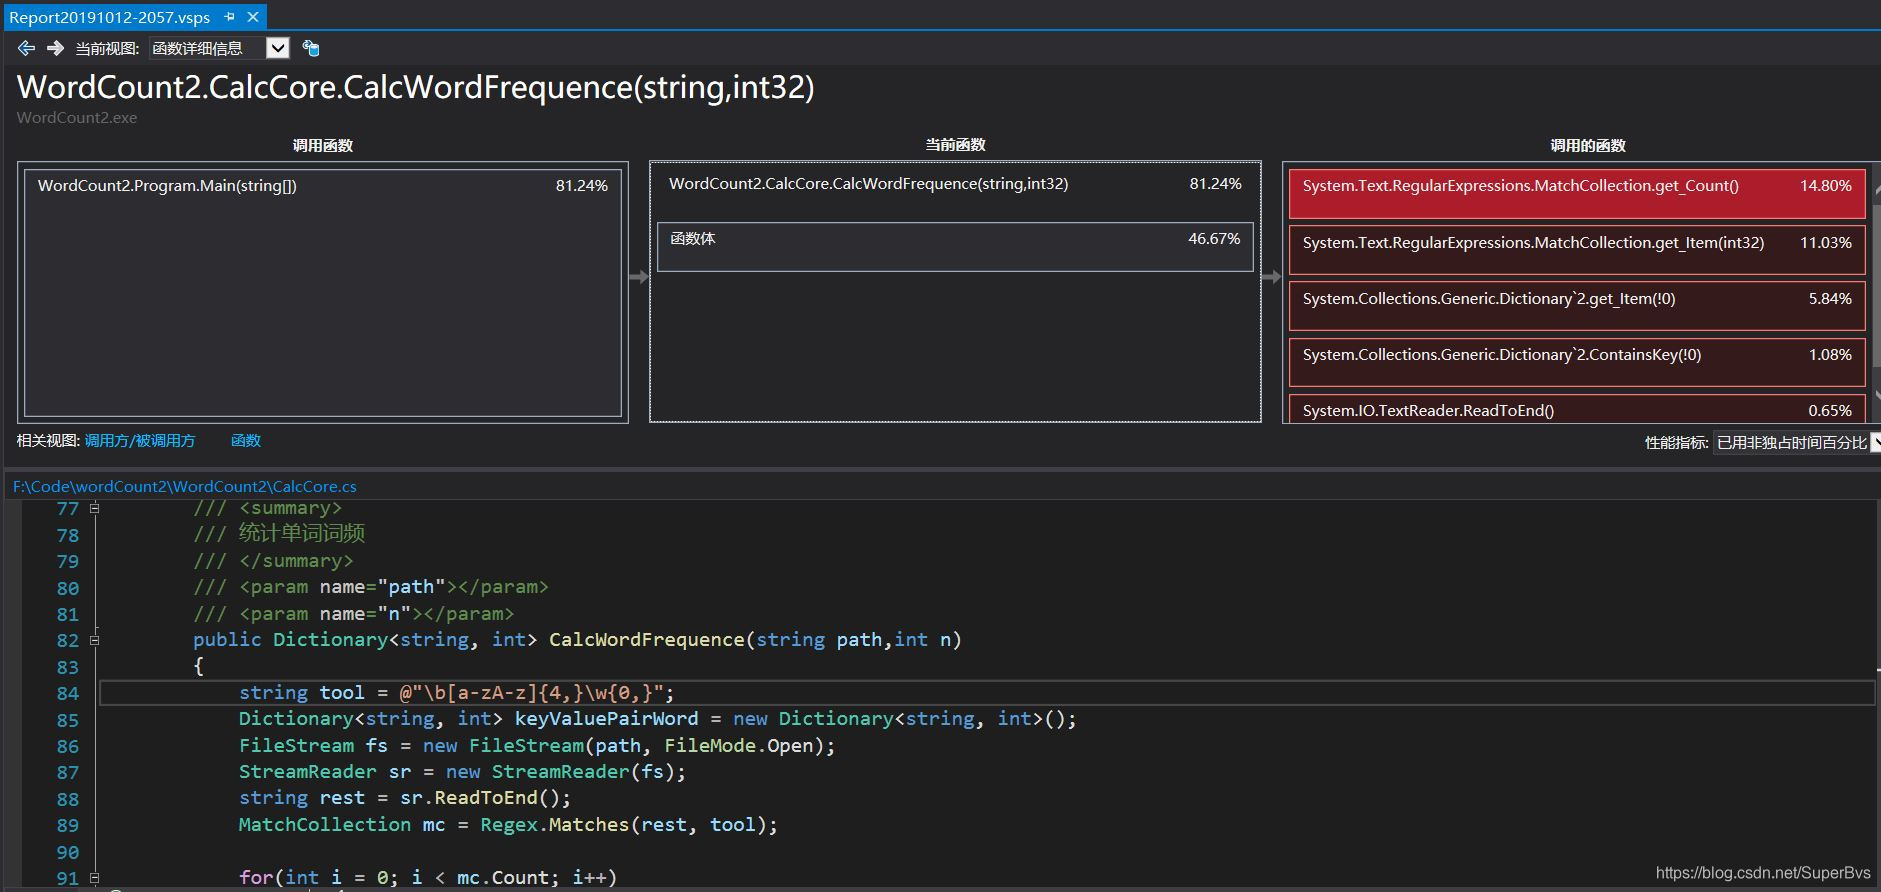Viewport: 1881px width, 892px height.
Task: Collapse the summary comment at line 77
Action: tap(95, 508)
